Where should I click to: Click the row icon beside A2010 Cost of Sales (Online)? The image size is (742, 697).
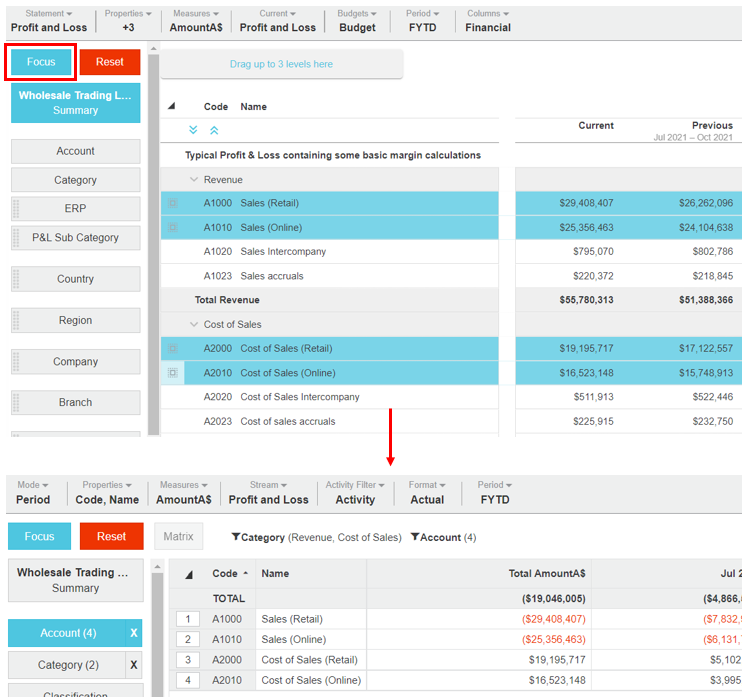coord(172,373)
